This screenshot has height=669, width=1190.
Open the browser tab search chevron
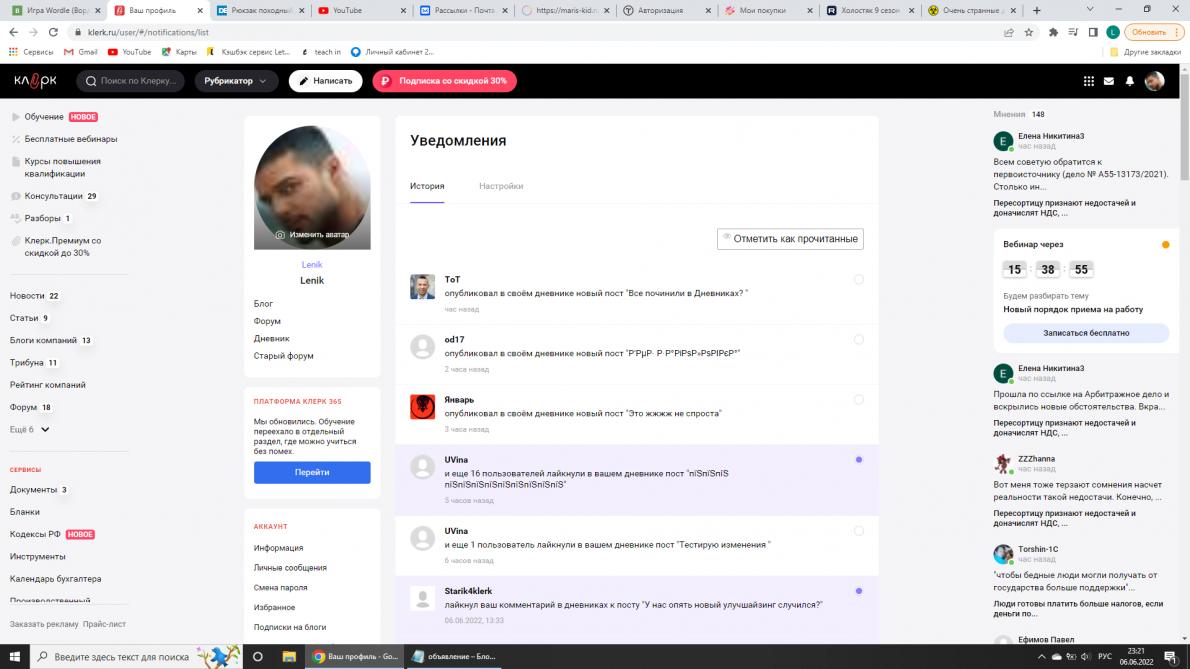click(x=1090, y=11)
